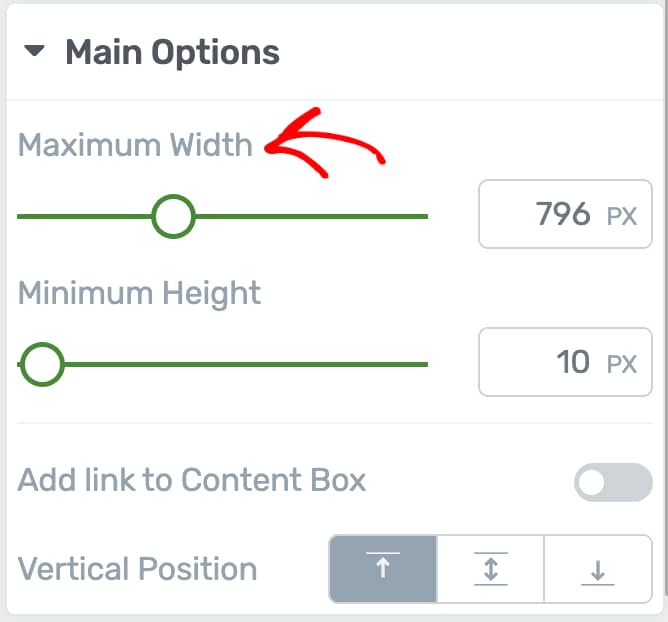Select middle vertical position icon
This screenshot has width=668, height=622.
coord(490,570)
